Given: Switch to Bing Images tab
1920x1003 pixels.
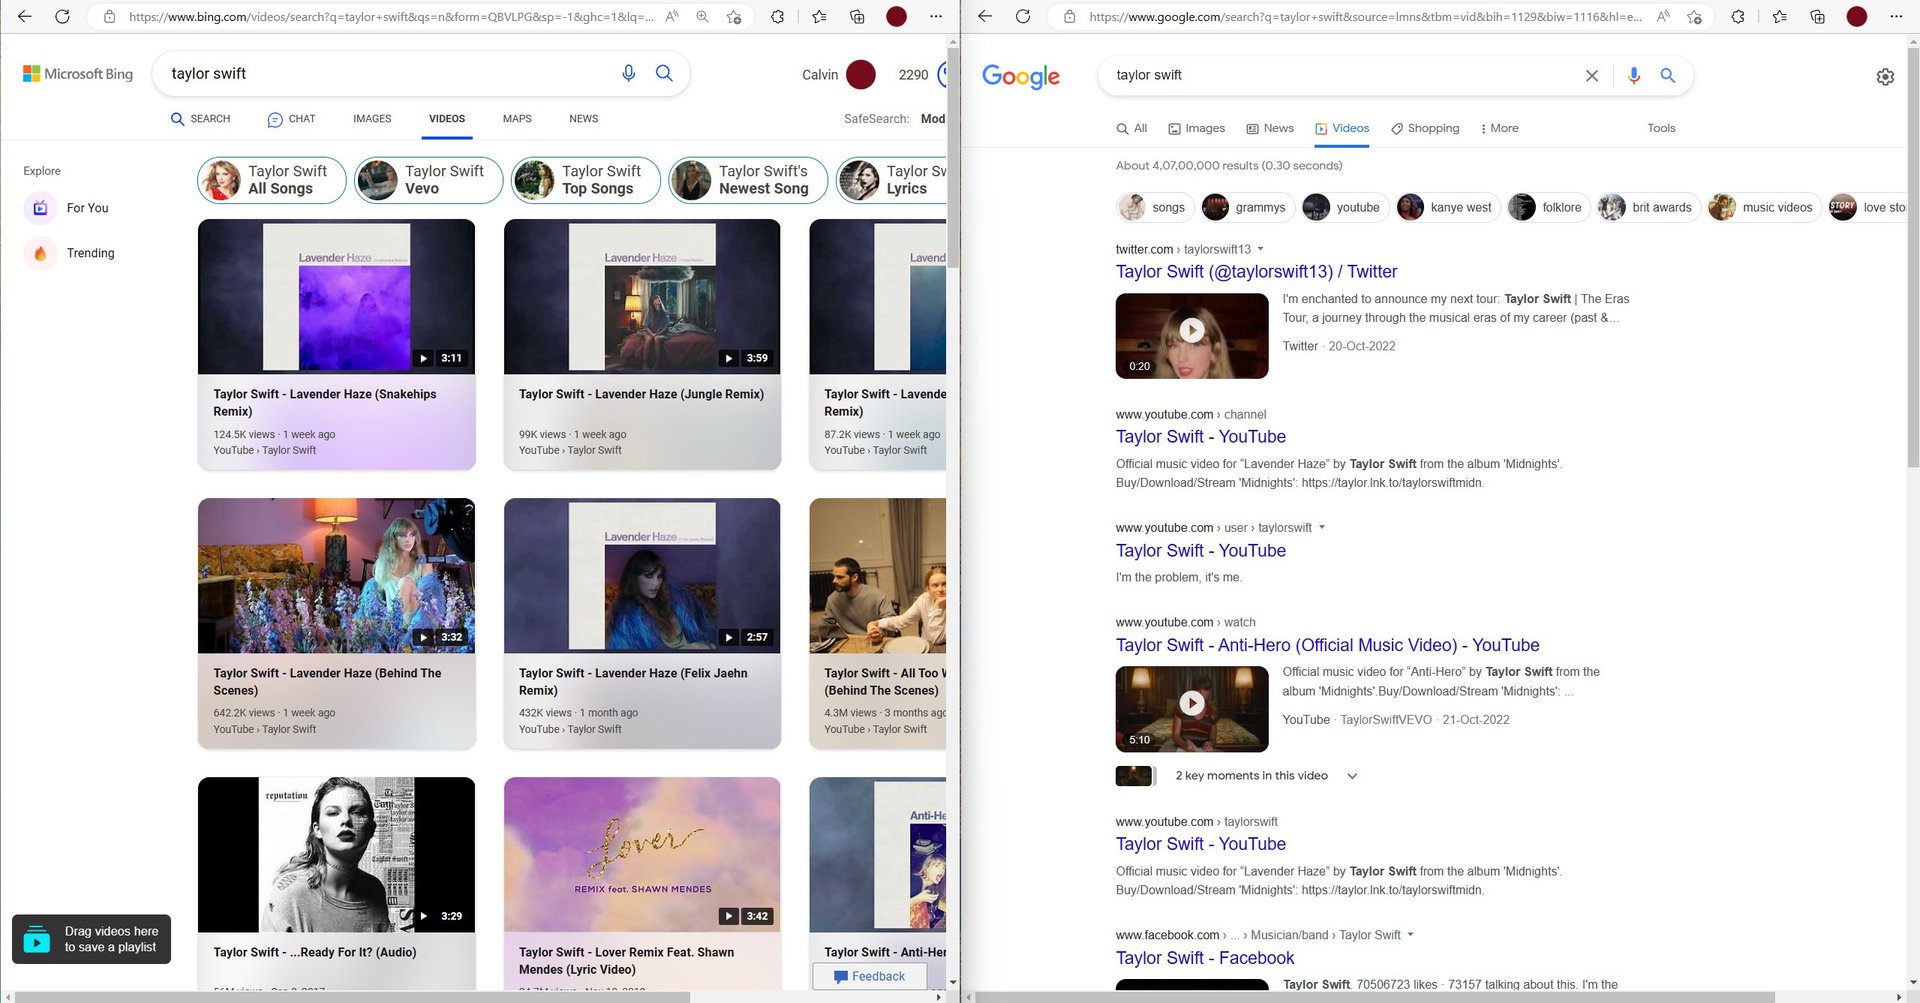Looking at the screenshot, I should pyautogui.click(x=372, y=119).
